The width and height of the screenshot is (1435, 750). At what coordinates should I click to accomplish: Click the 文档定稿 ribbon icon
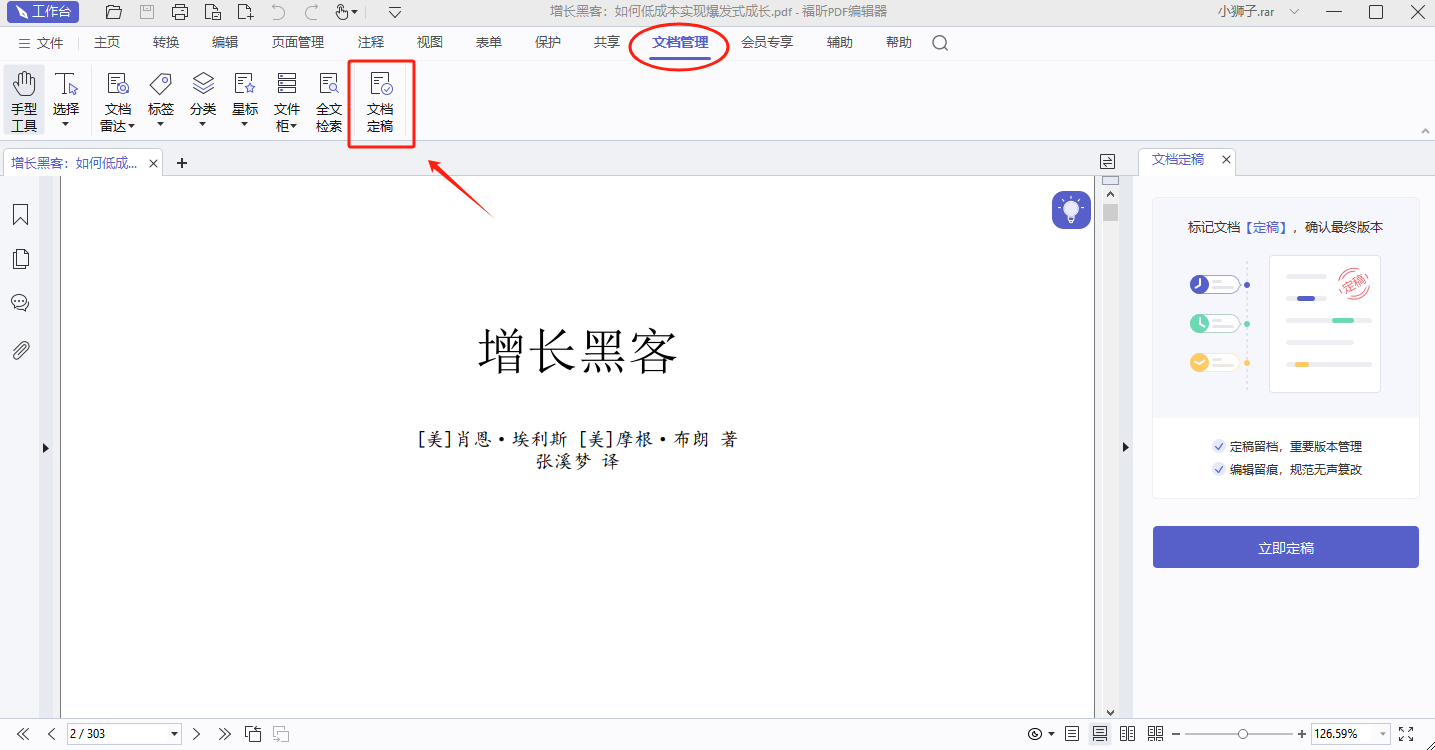coord(380,103)
